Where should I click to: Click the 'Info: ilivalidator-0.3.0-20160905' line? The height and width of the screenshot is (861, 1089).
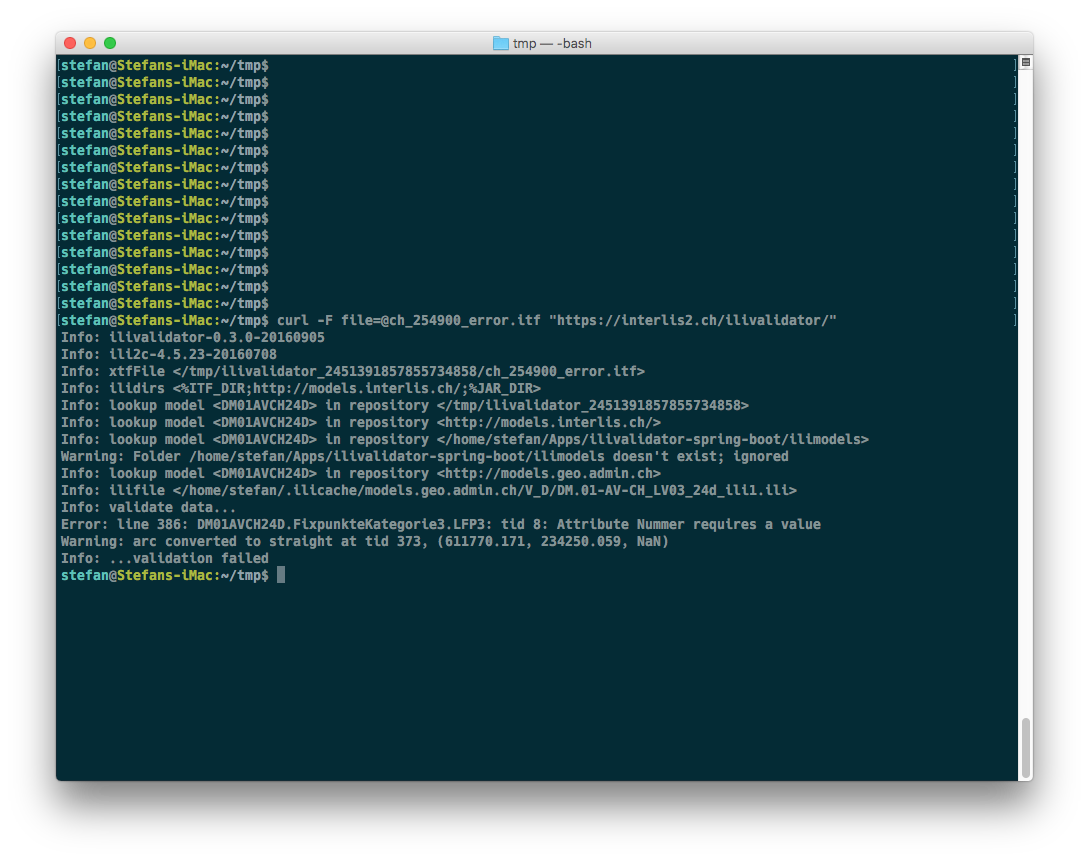[x=192, y=337]
